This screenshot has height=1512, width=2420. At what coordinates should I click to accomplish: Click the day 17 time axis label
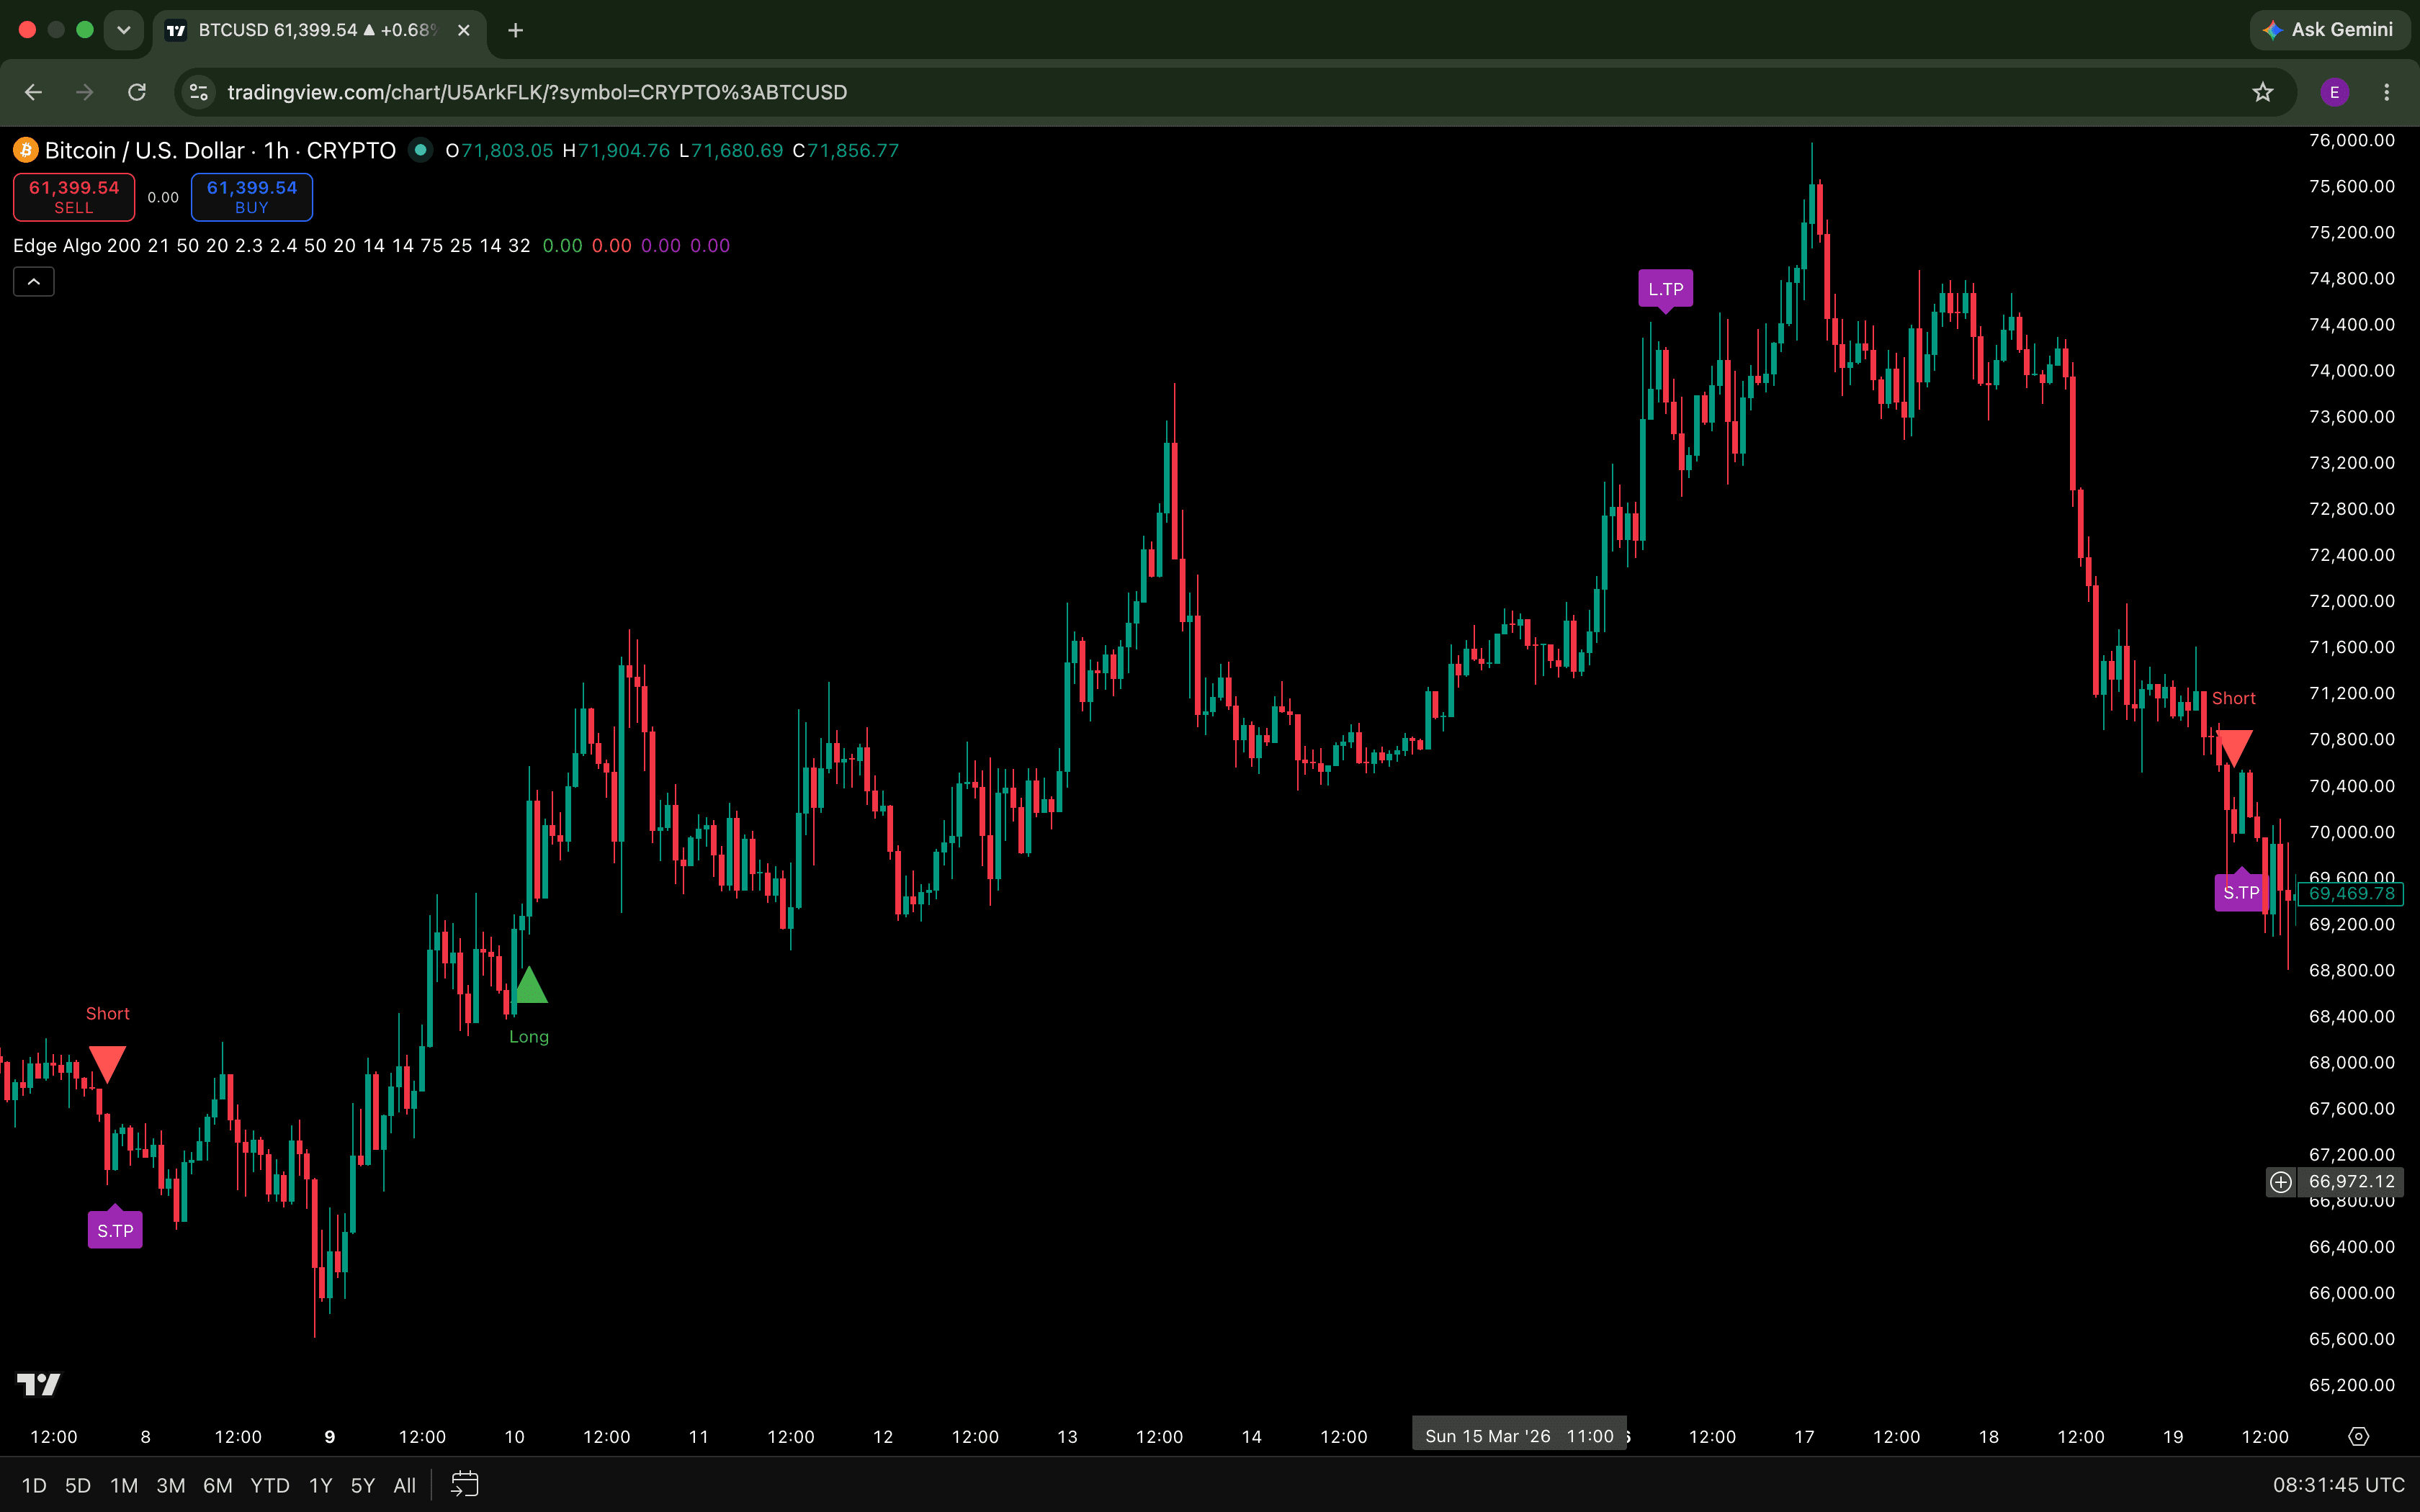coord(1804,1437)
